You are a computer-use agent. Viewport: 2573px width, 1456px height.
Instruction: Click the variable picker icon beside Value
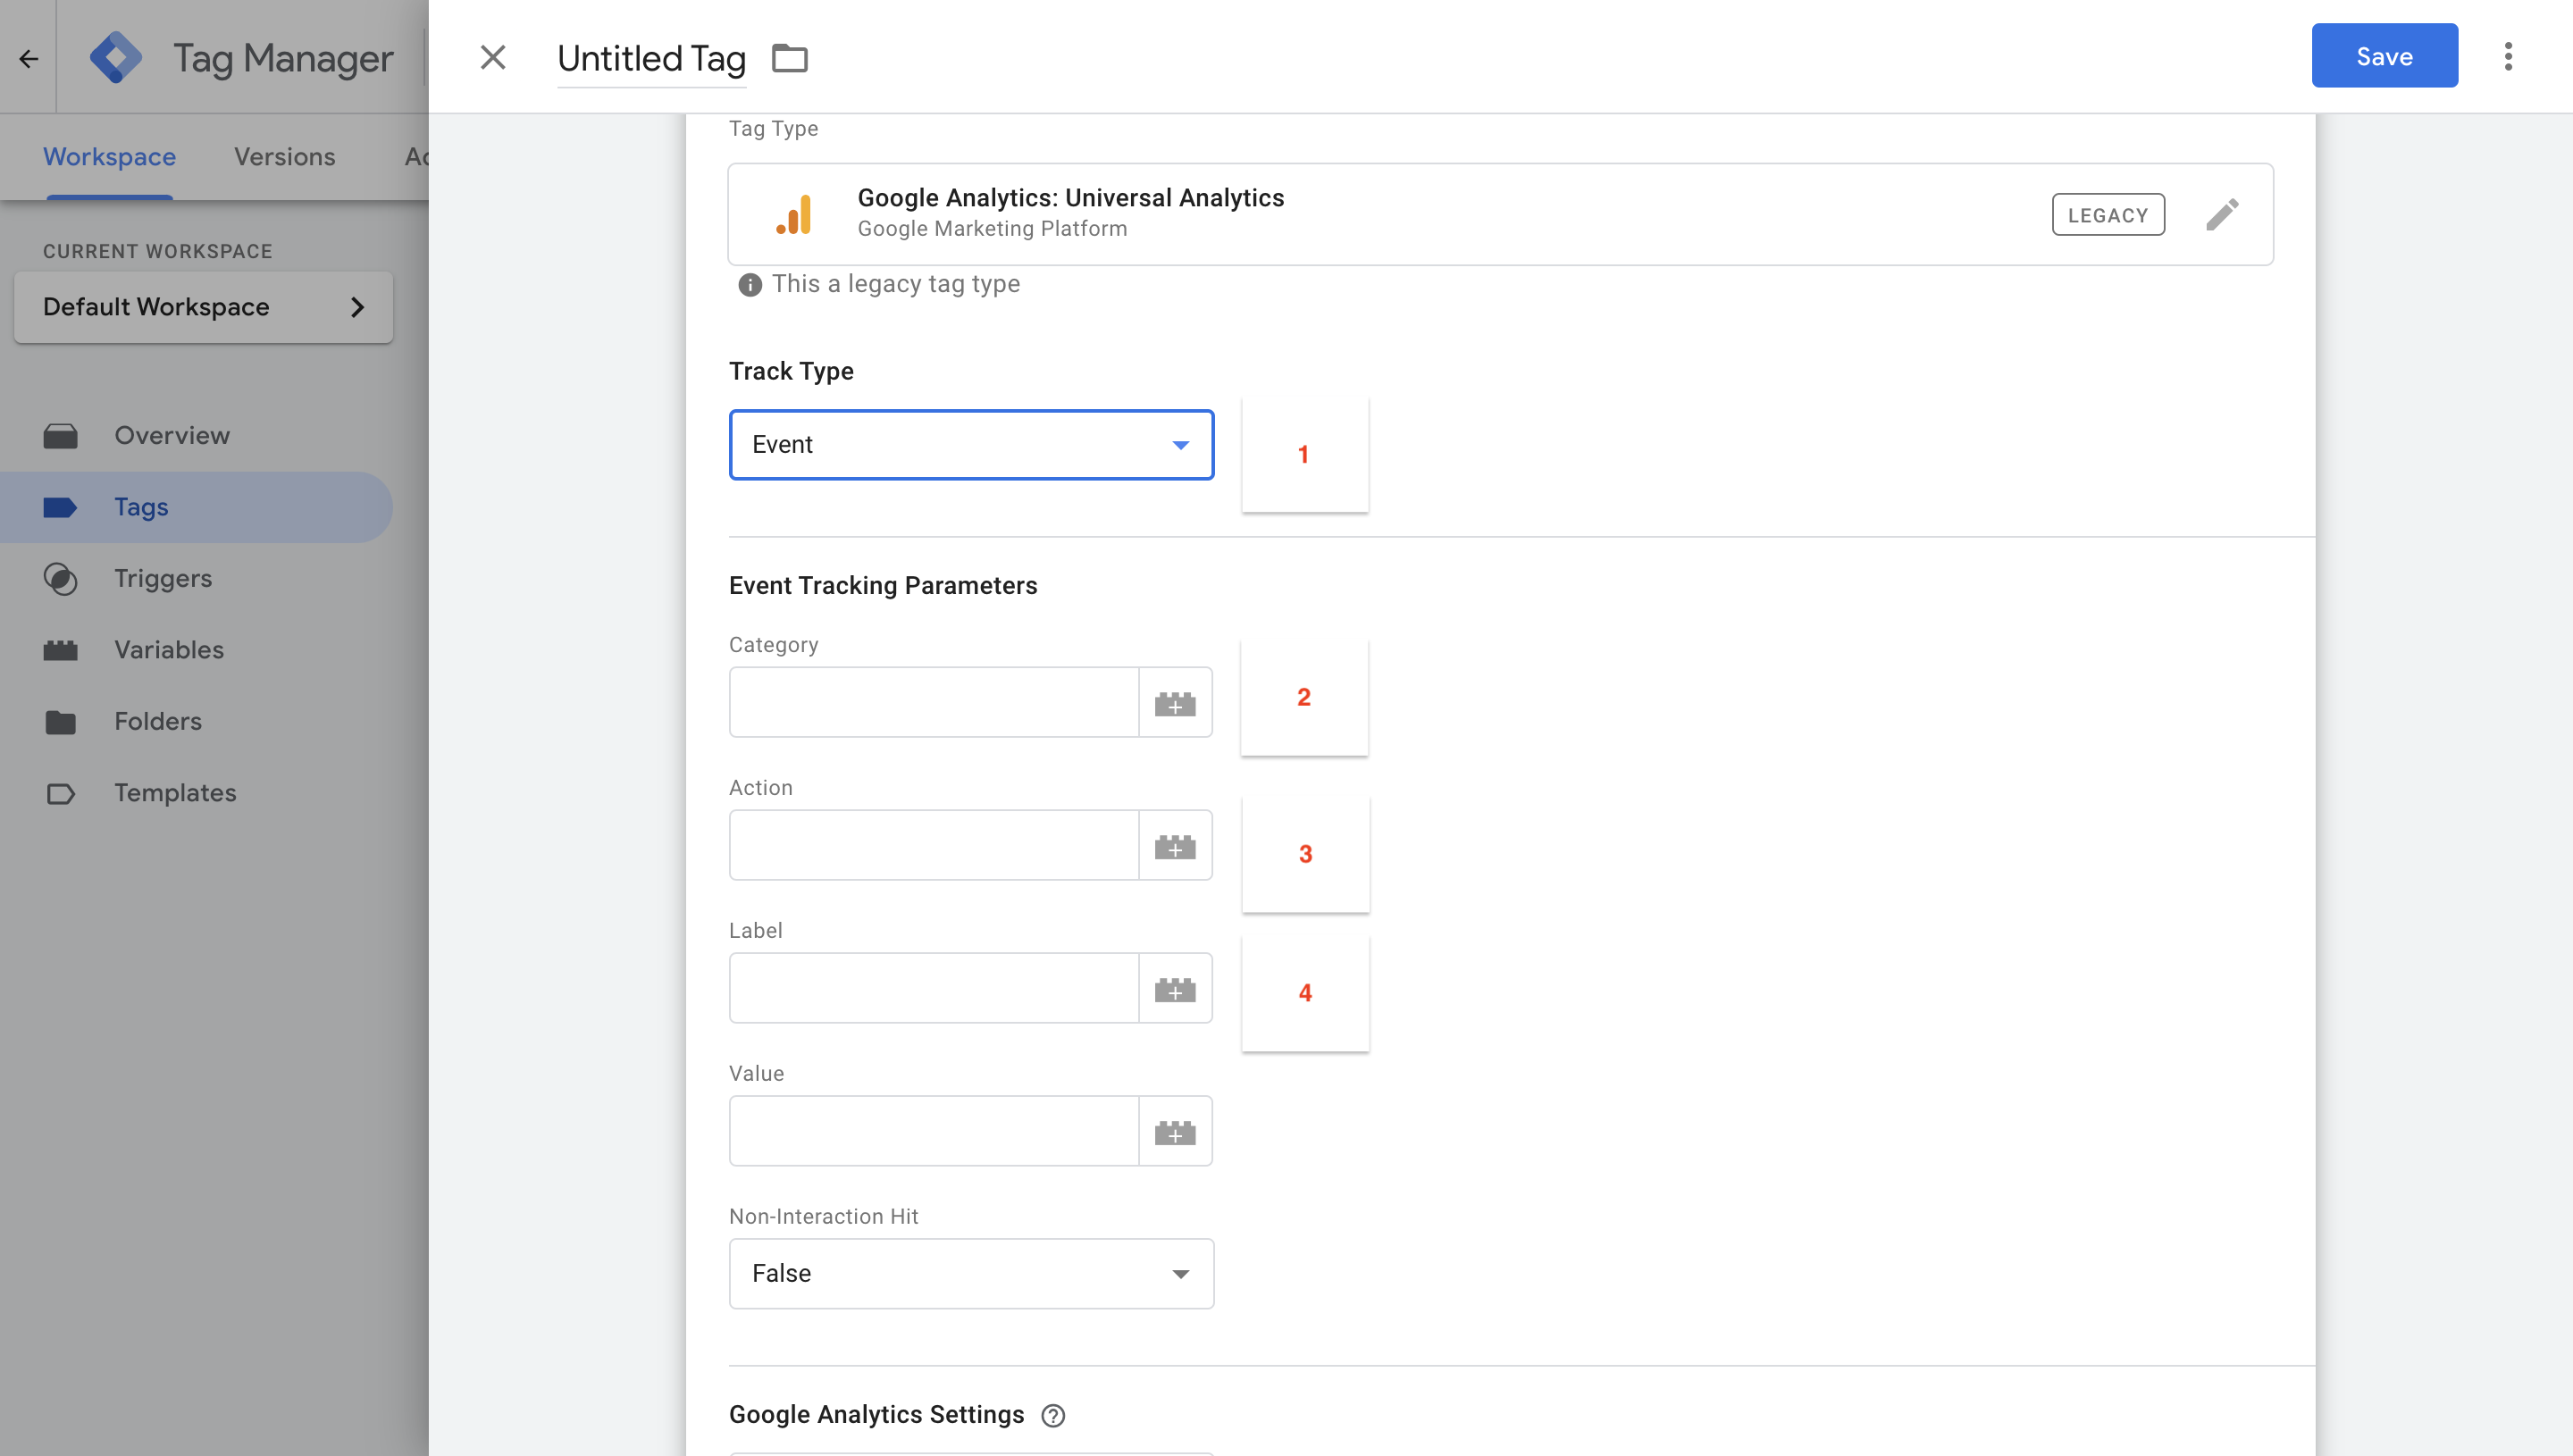(x=1175, y=1132)
